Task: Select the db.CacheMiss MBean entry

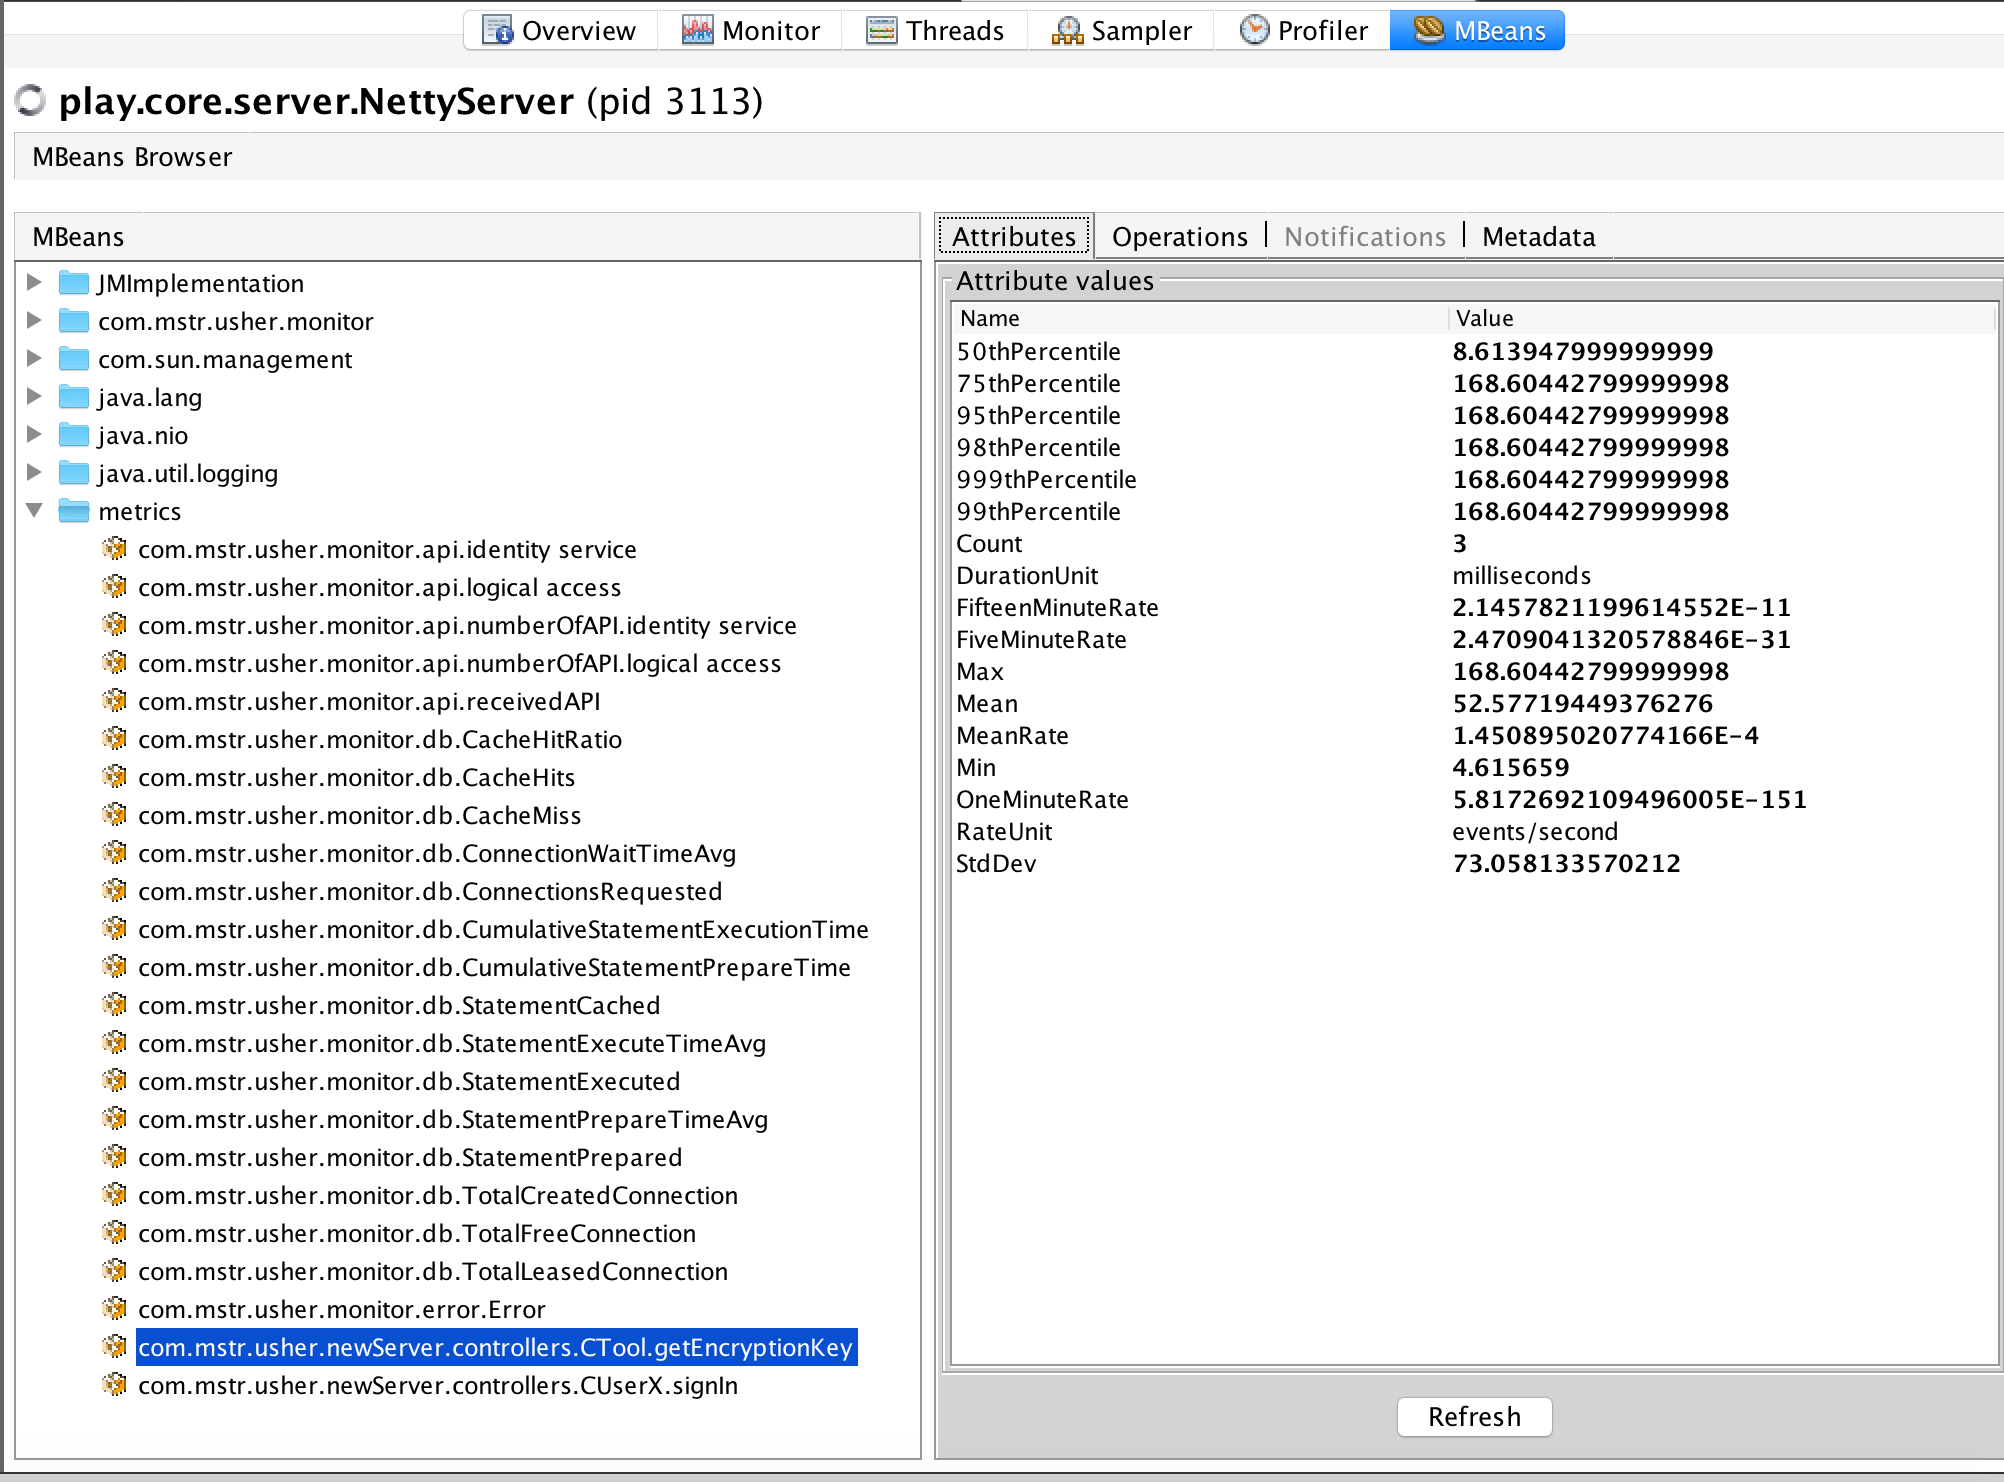Action: [359, 815]
